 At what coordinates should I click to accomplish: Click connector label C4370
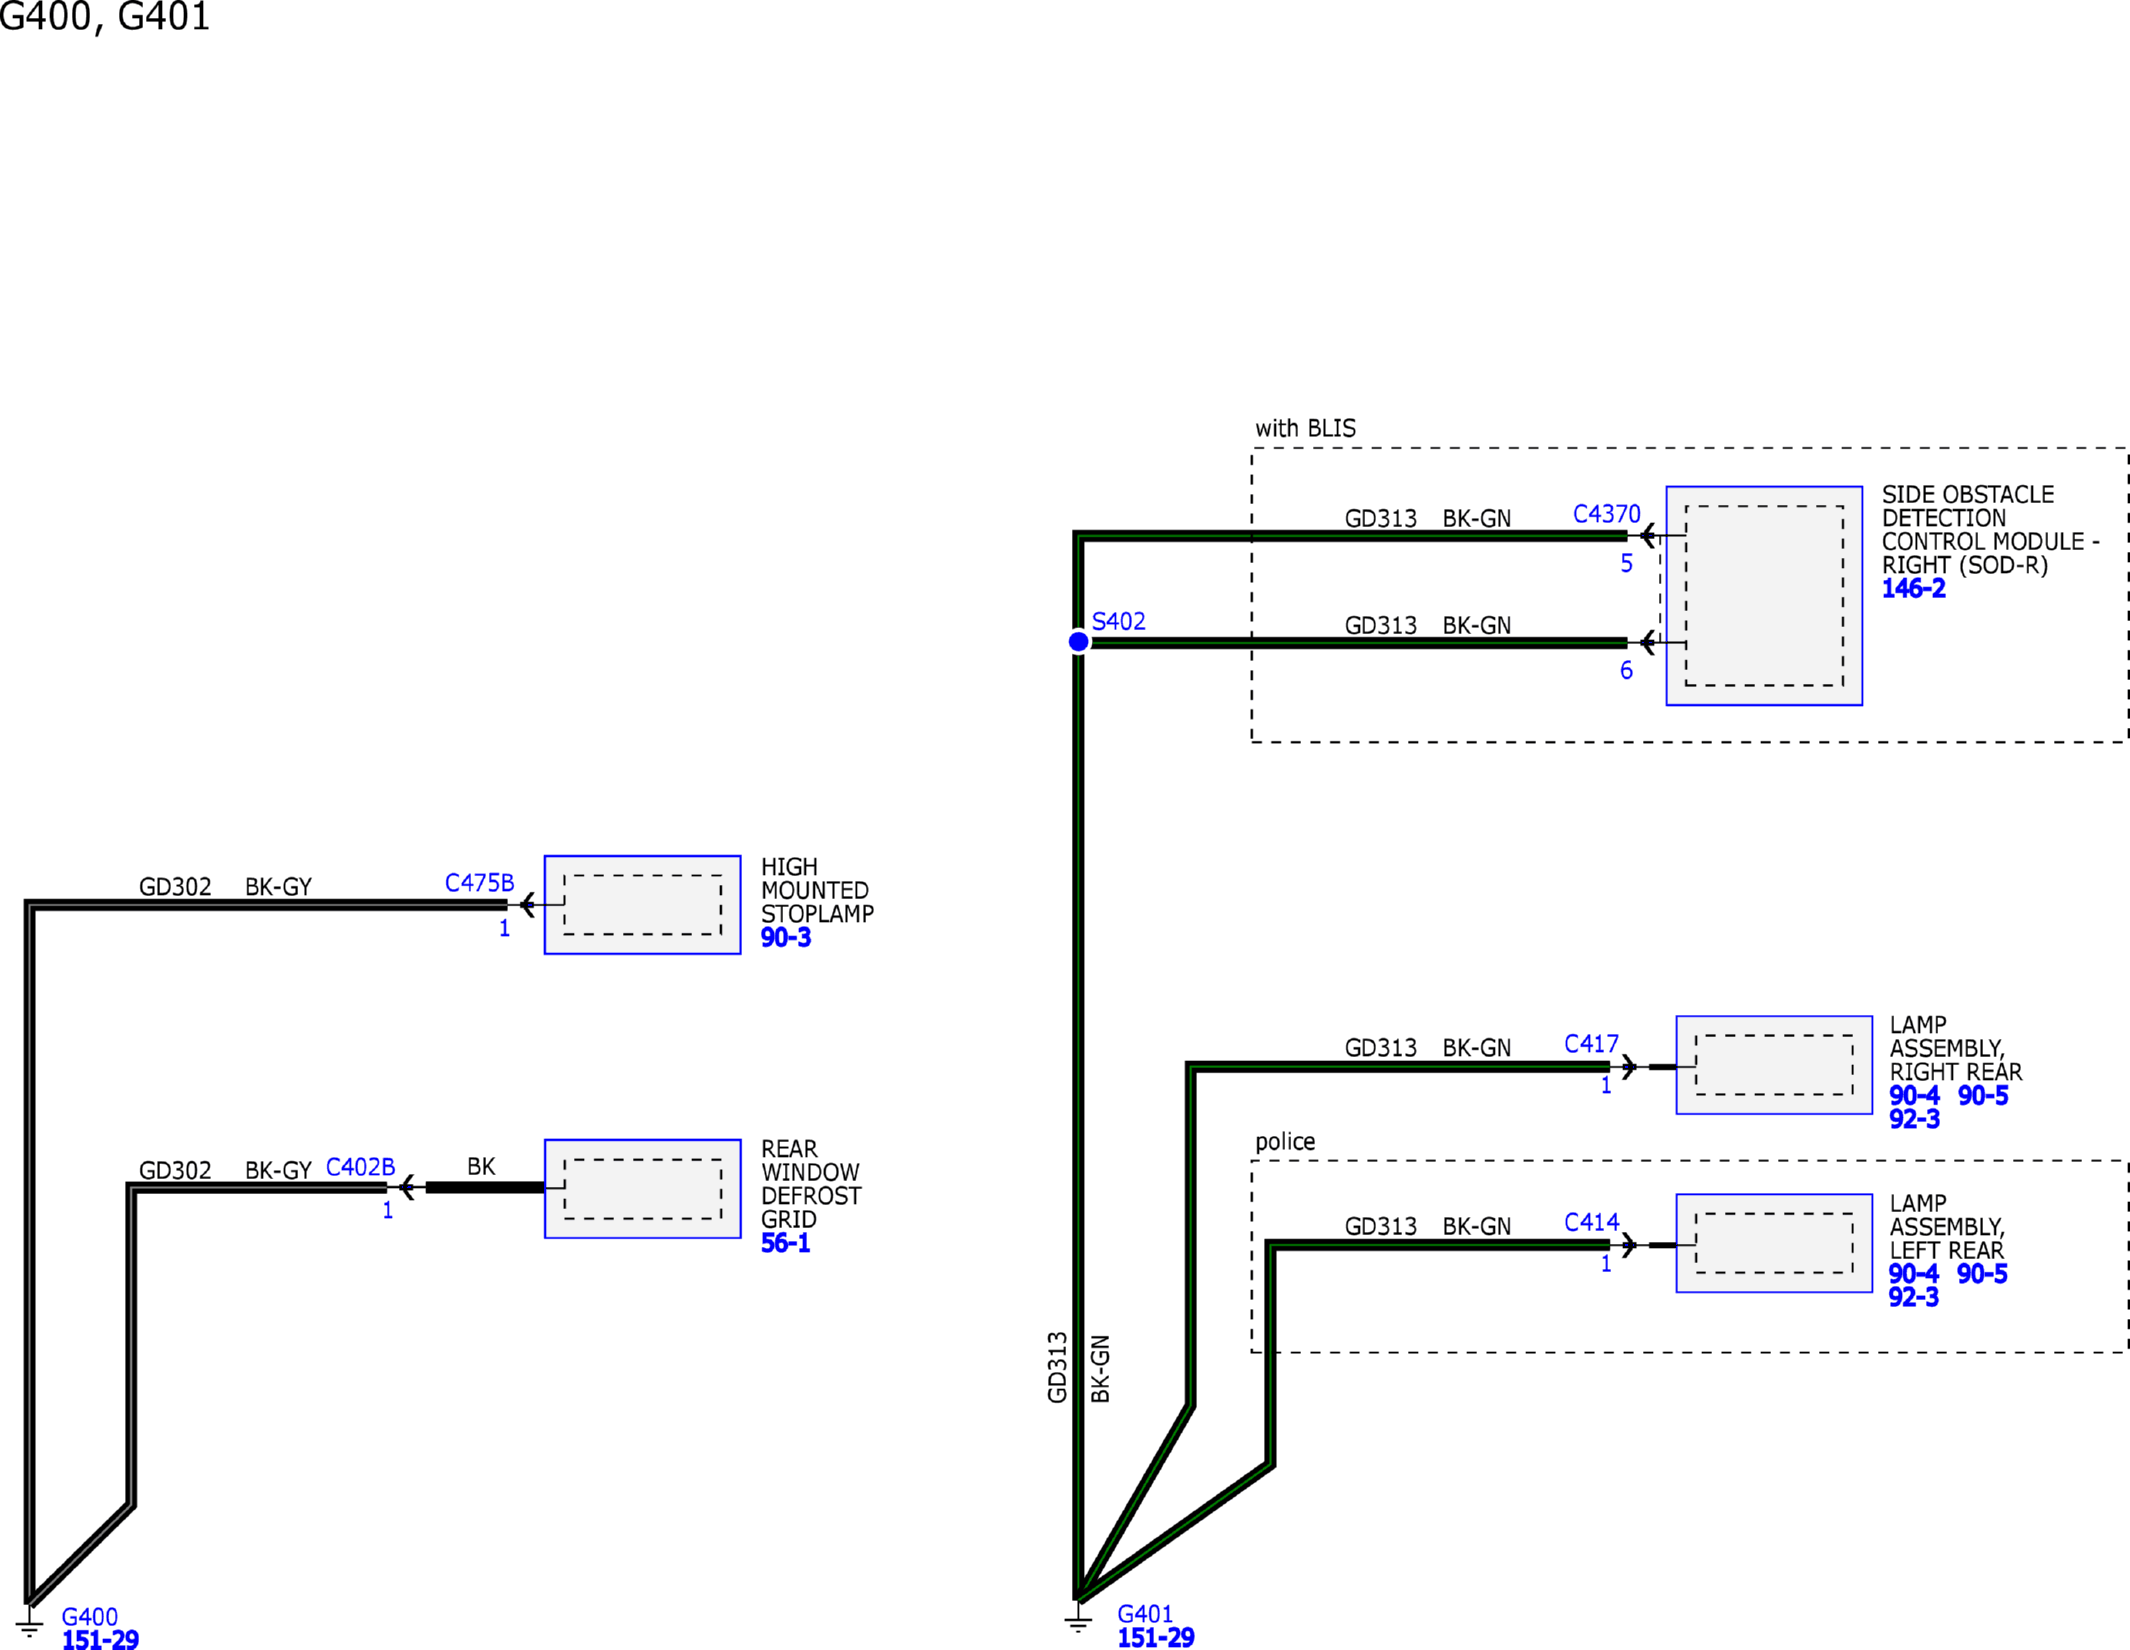pos(1606,514)
